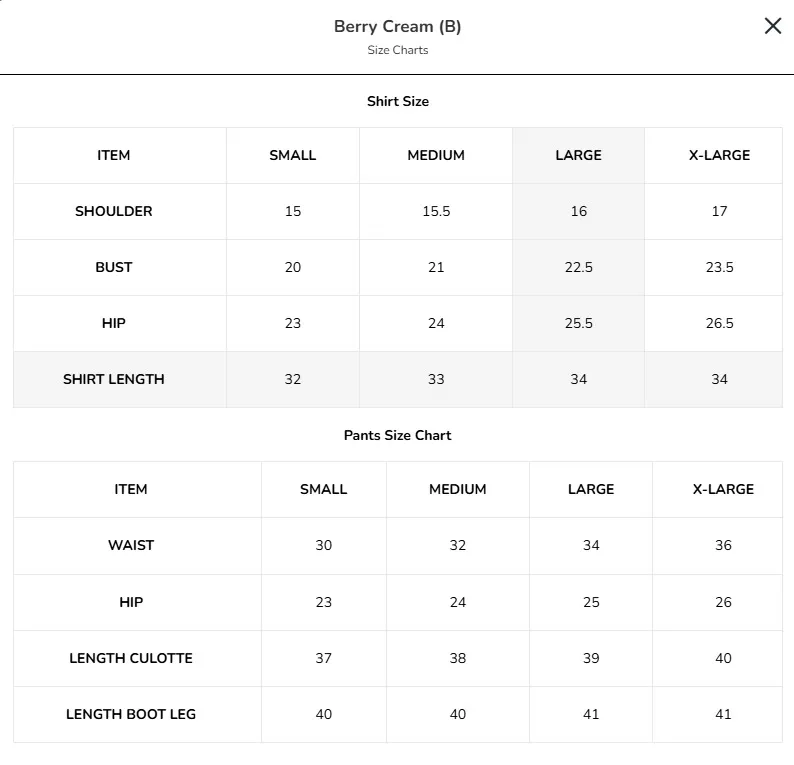794x765 pixels.
Task: Click the SMALL header in Shirt Size table
Action: click(x=293, y=155)
